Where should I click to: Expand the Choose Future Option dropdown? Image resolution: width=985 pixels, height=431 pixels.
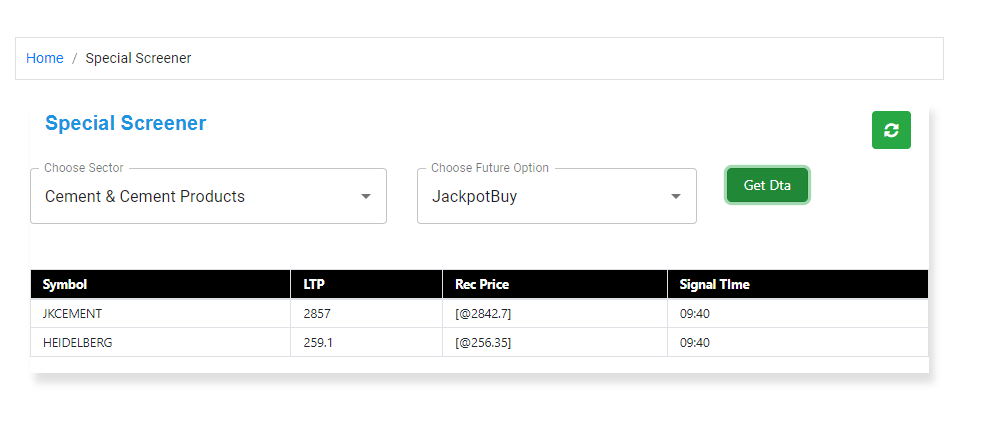[557, 196]
